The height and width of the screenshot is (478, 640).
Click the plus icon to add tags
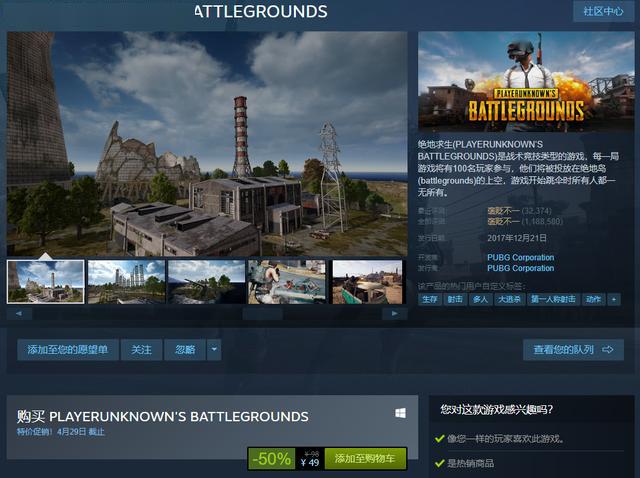pos(614,299)
